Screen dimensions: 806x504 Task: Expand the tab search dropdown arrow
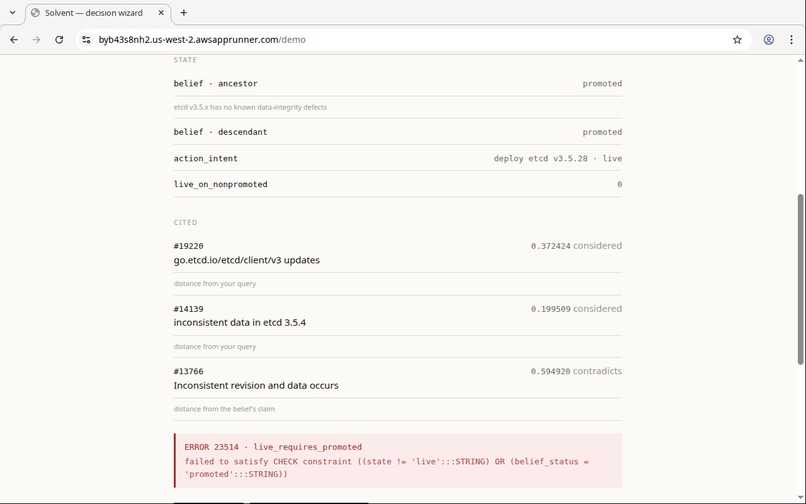12,13
